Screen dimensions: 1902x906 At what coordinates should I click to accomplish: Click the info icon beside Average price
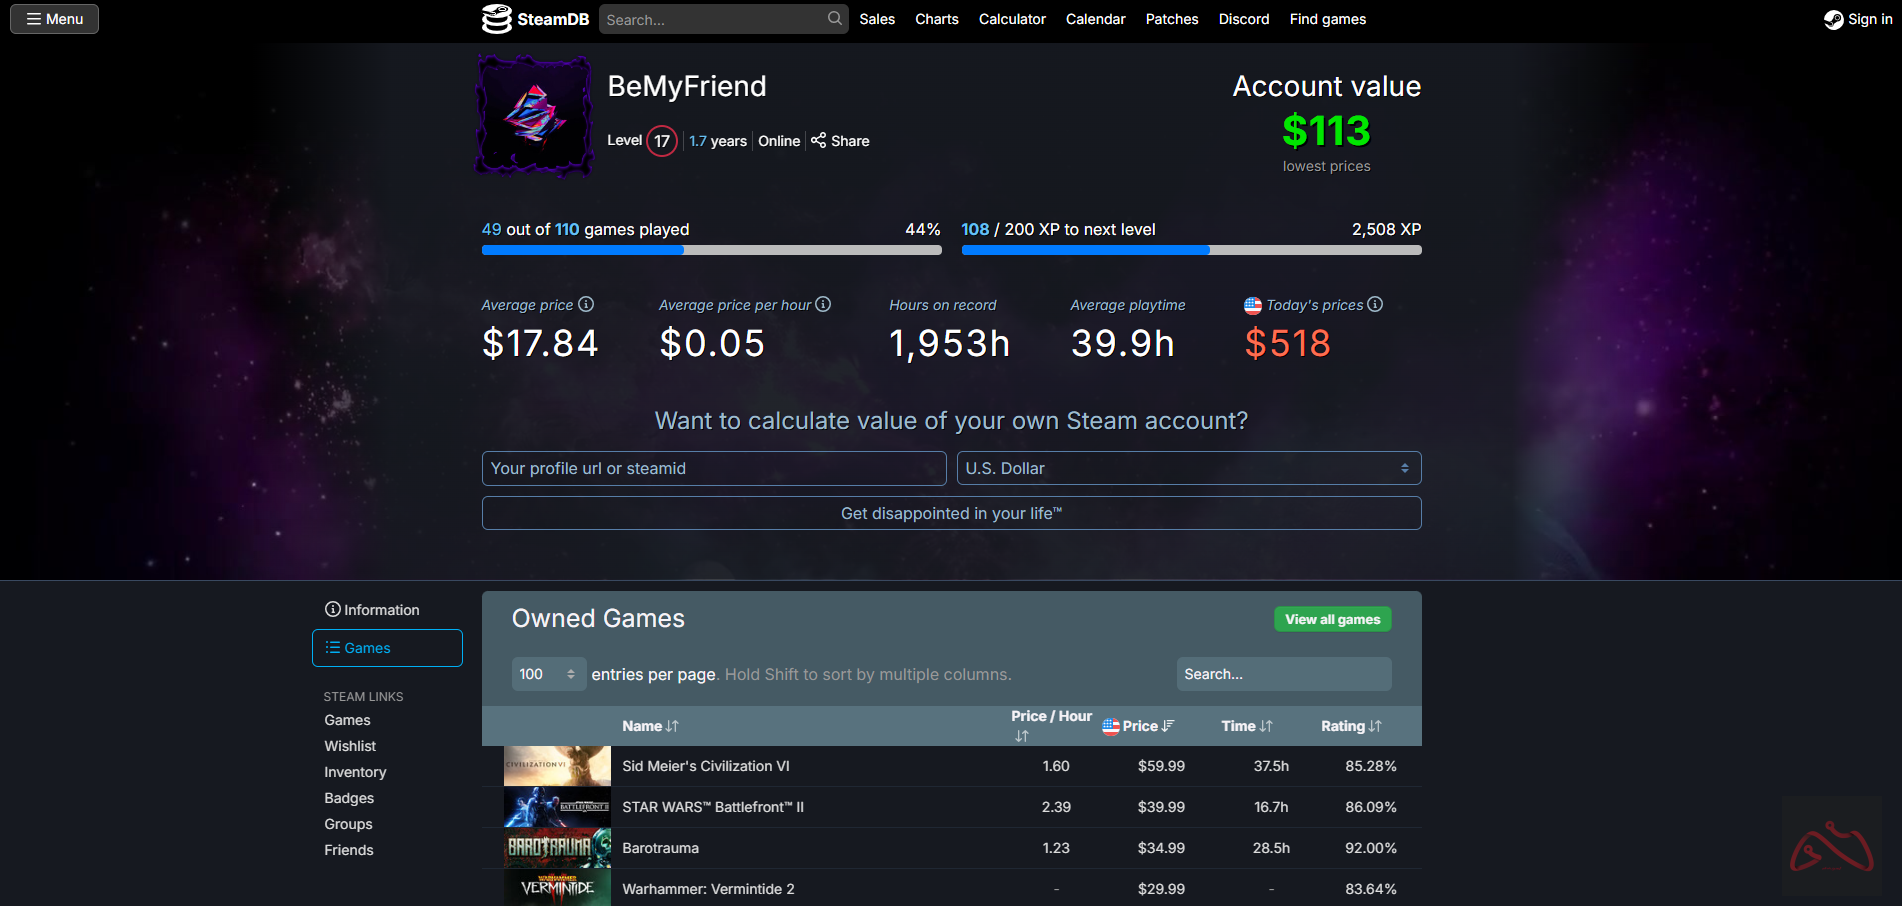586,305
